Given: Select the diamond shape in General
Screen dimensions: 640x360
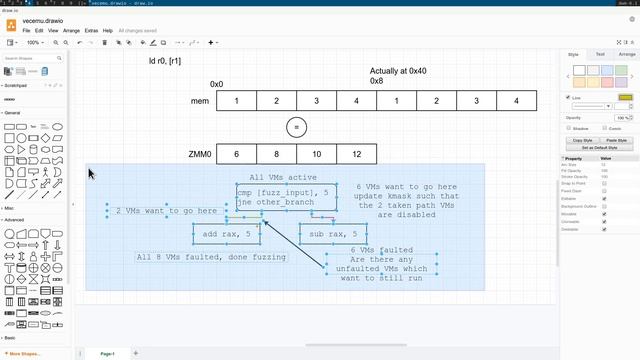Looking at the screenshot, I should click(x=45, y=138).
